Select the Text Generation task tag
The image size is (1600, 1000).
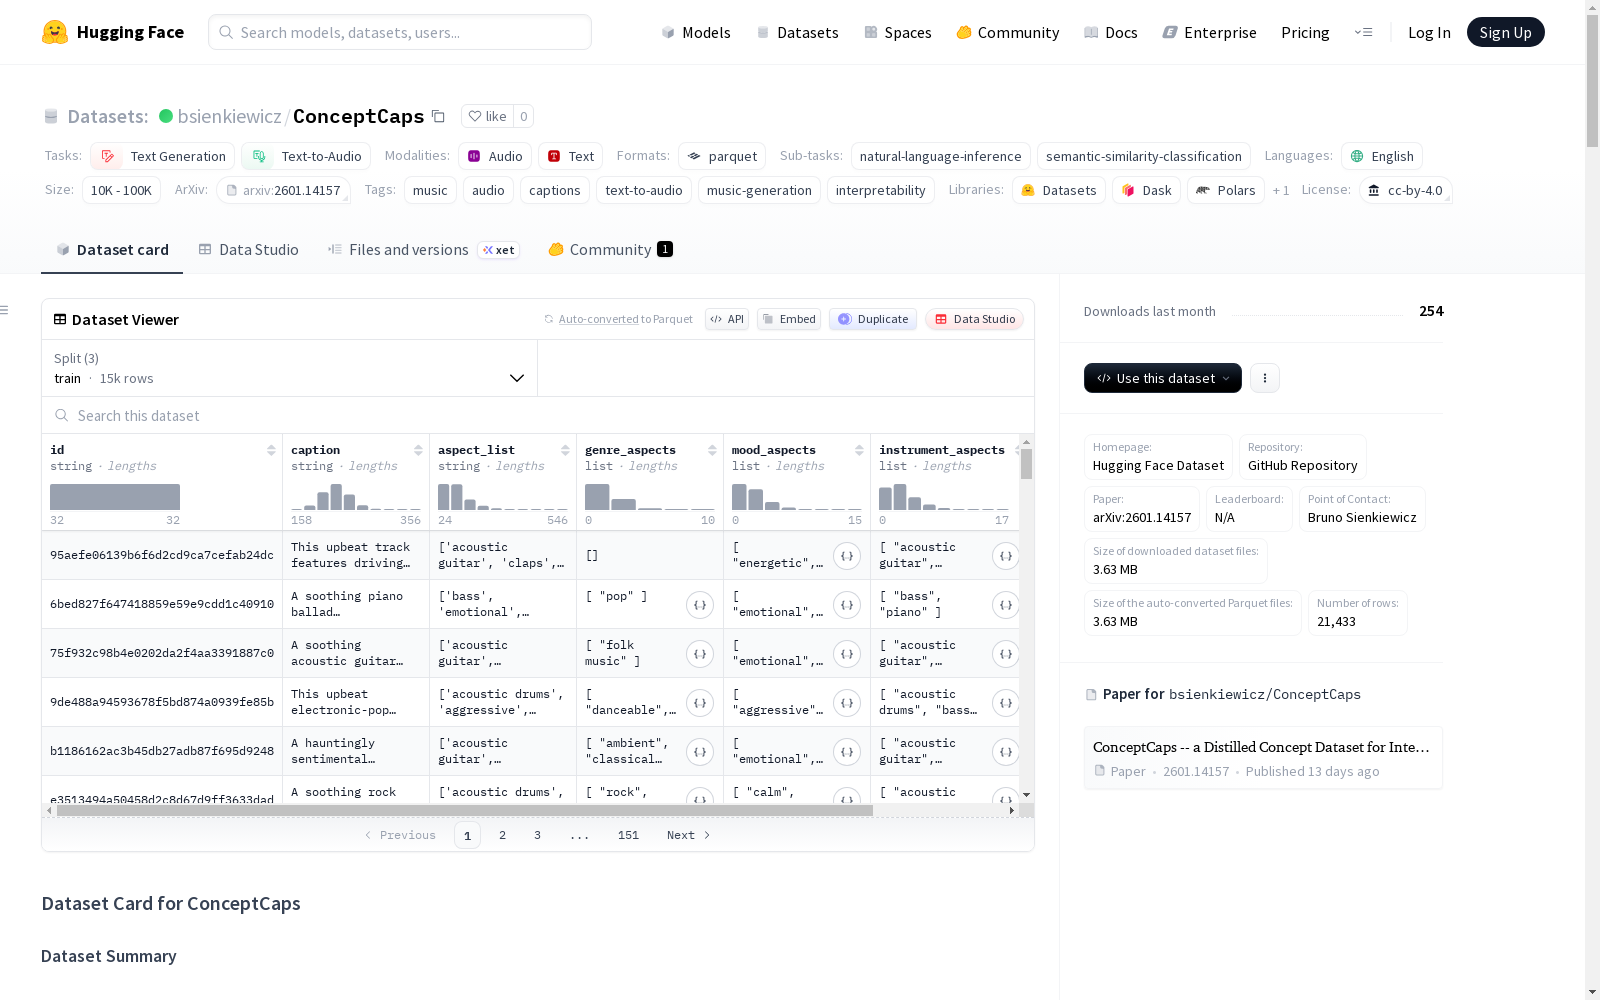point(162,156)
